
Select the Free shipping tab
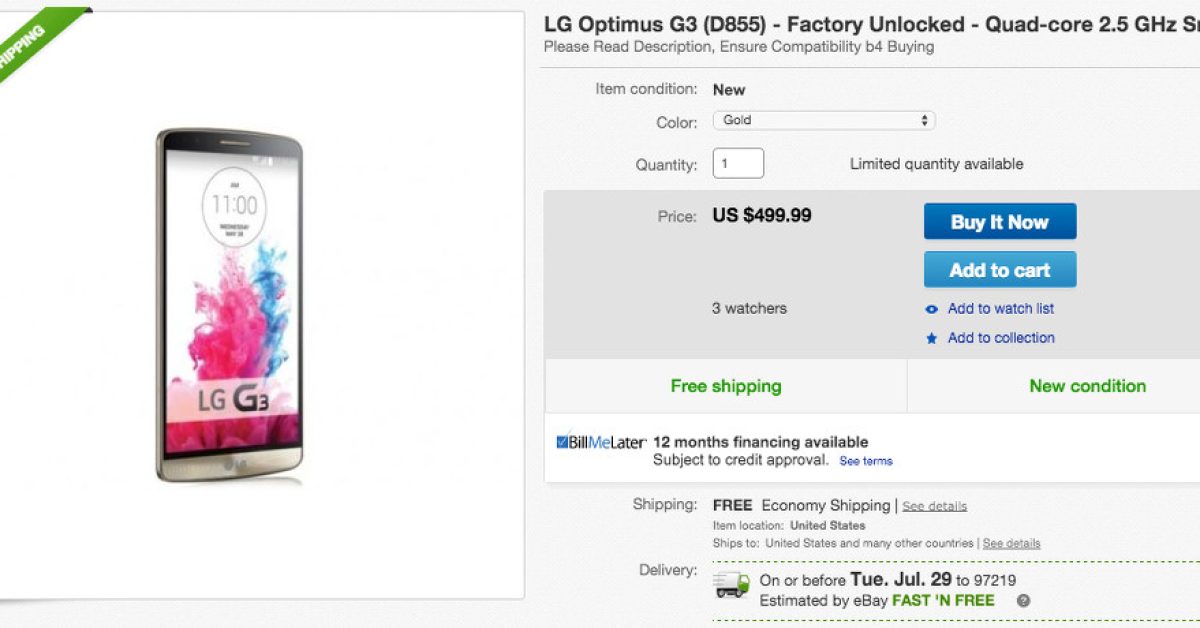point(726,386)
